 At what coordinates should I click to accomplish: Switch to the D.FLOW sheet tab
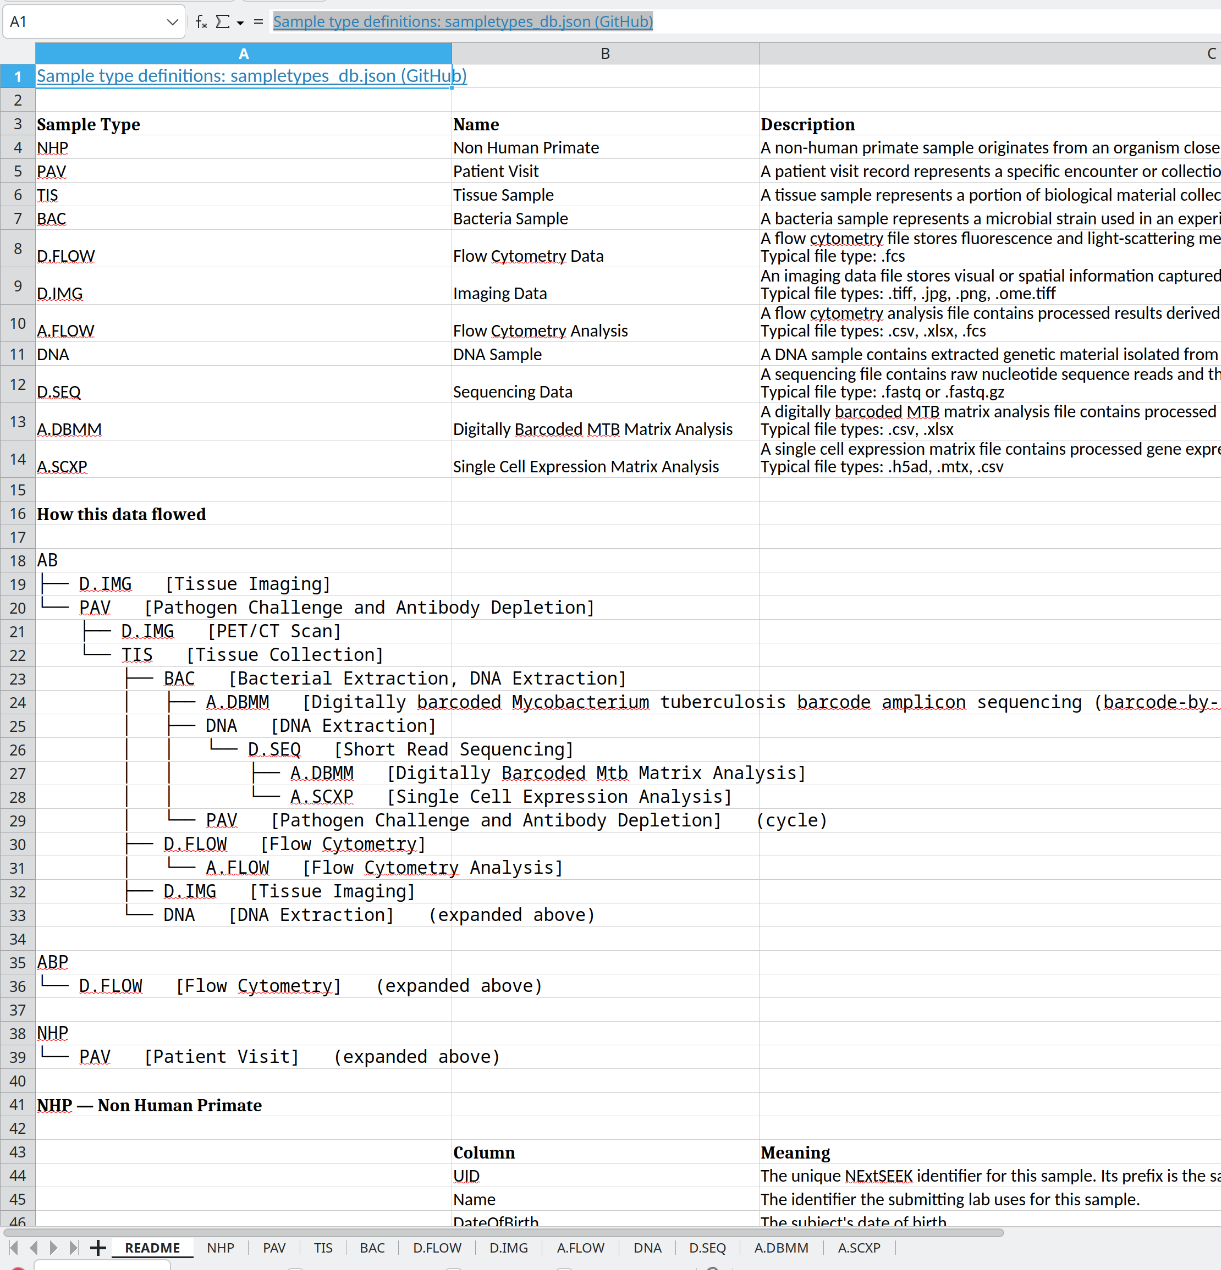(437, 1248)
